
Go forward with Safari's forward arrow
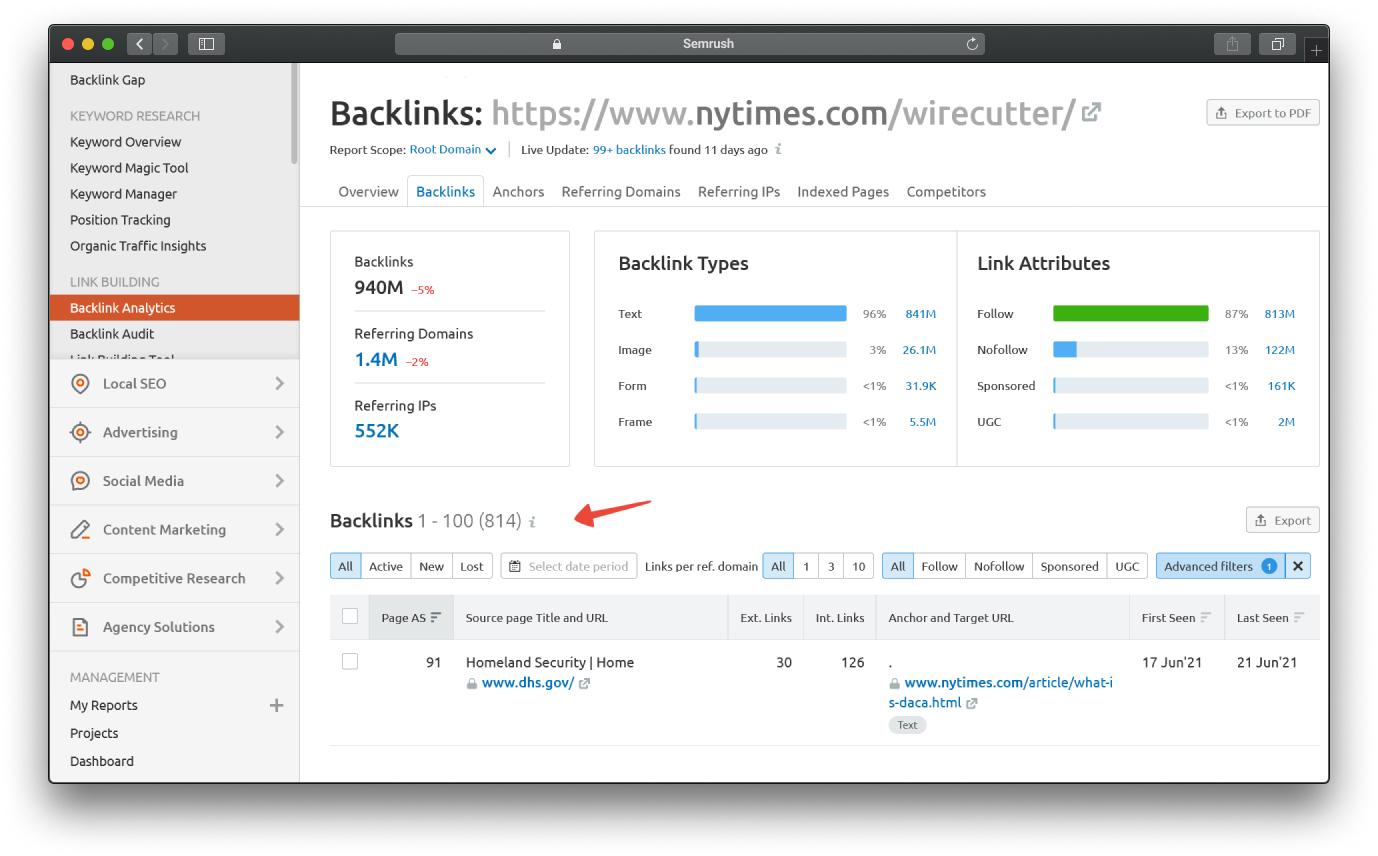(166, 44)
